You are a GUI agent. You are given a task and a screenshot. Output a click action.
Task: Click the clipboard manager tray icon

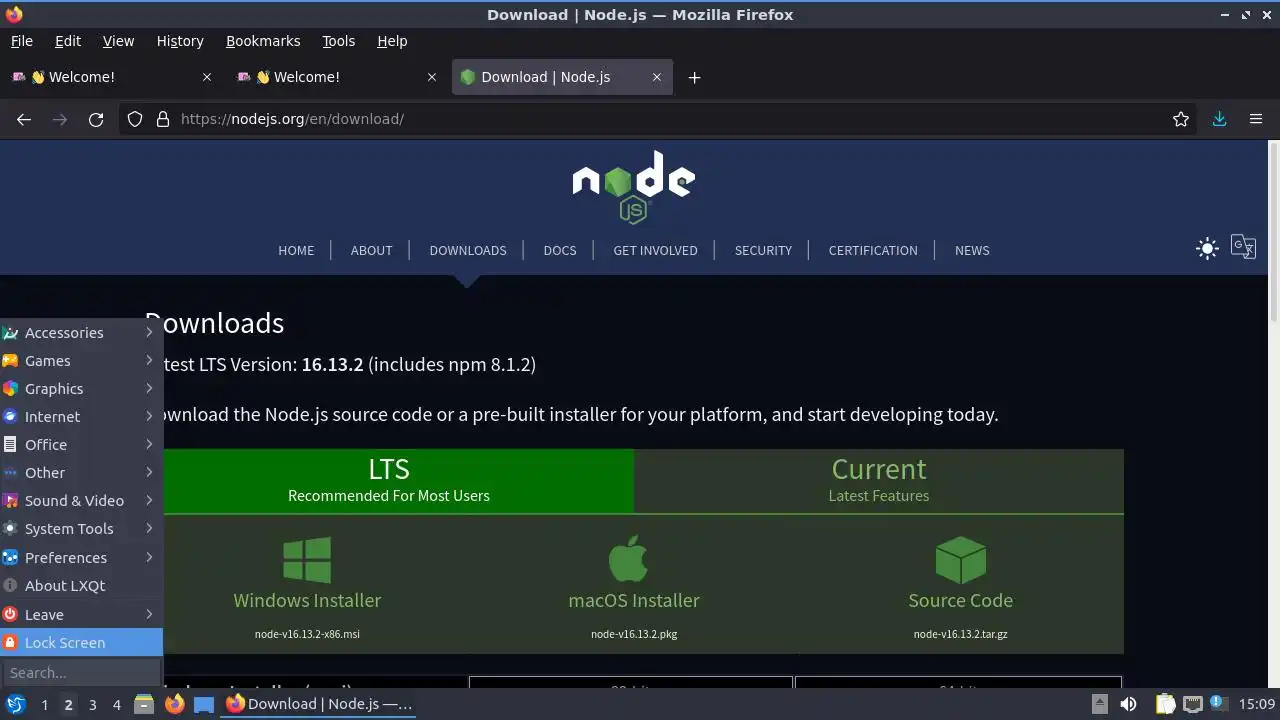[1166, 704]
